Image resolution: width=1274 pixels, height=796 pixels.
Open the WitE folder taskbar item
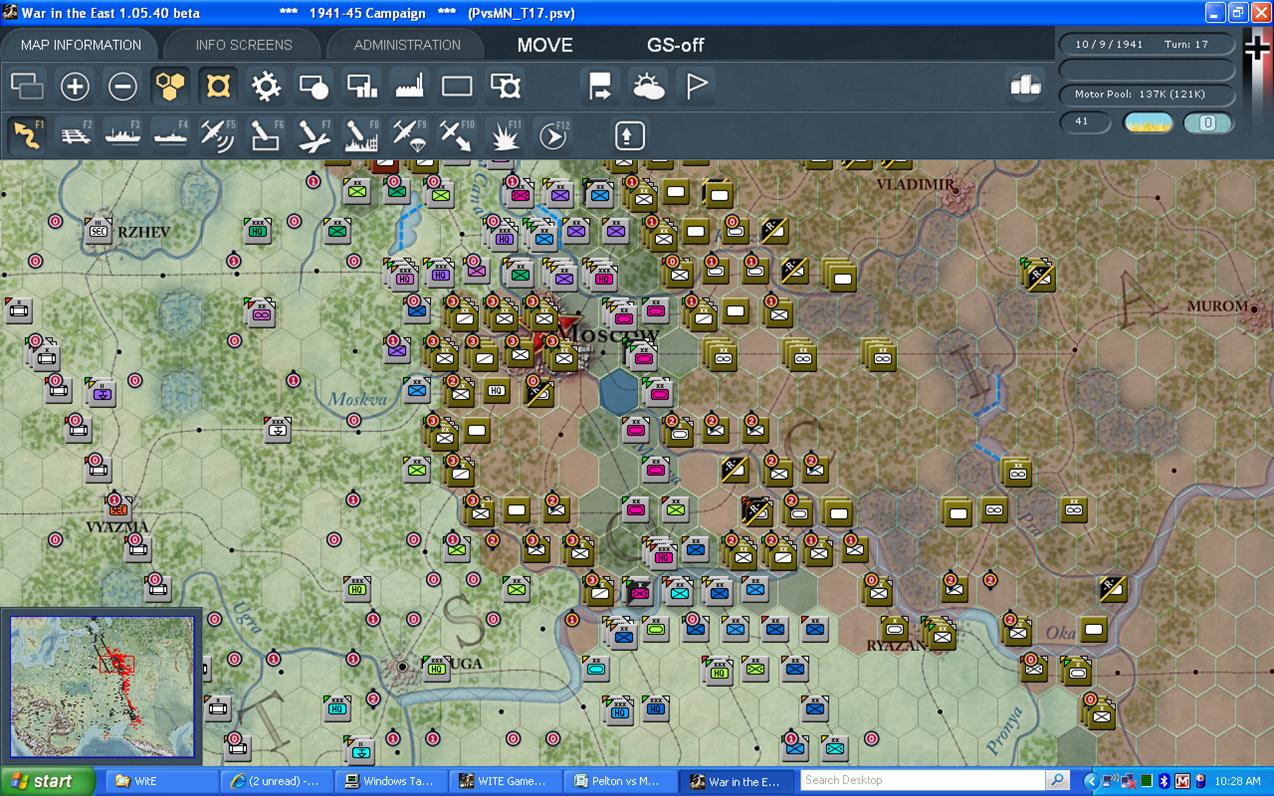(161, 781)
